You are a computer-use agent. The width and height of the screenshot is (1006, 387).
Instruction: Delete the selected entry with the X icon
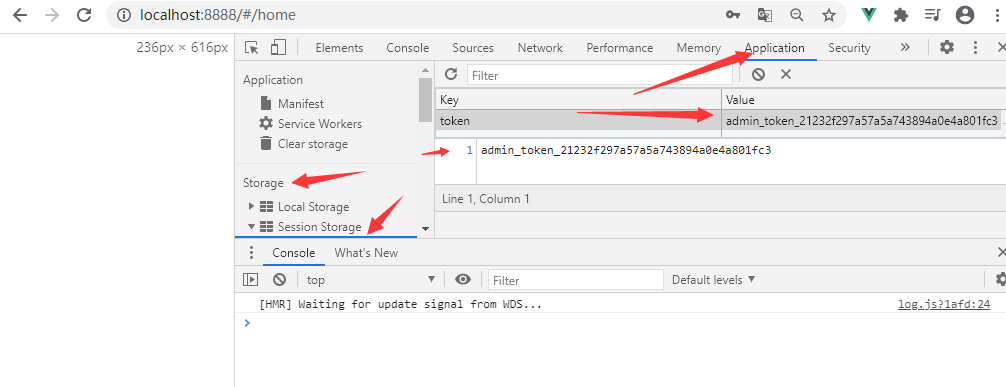coord(786,74)
